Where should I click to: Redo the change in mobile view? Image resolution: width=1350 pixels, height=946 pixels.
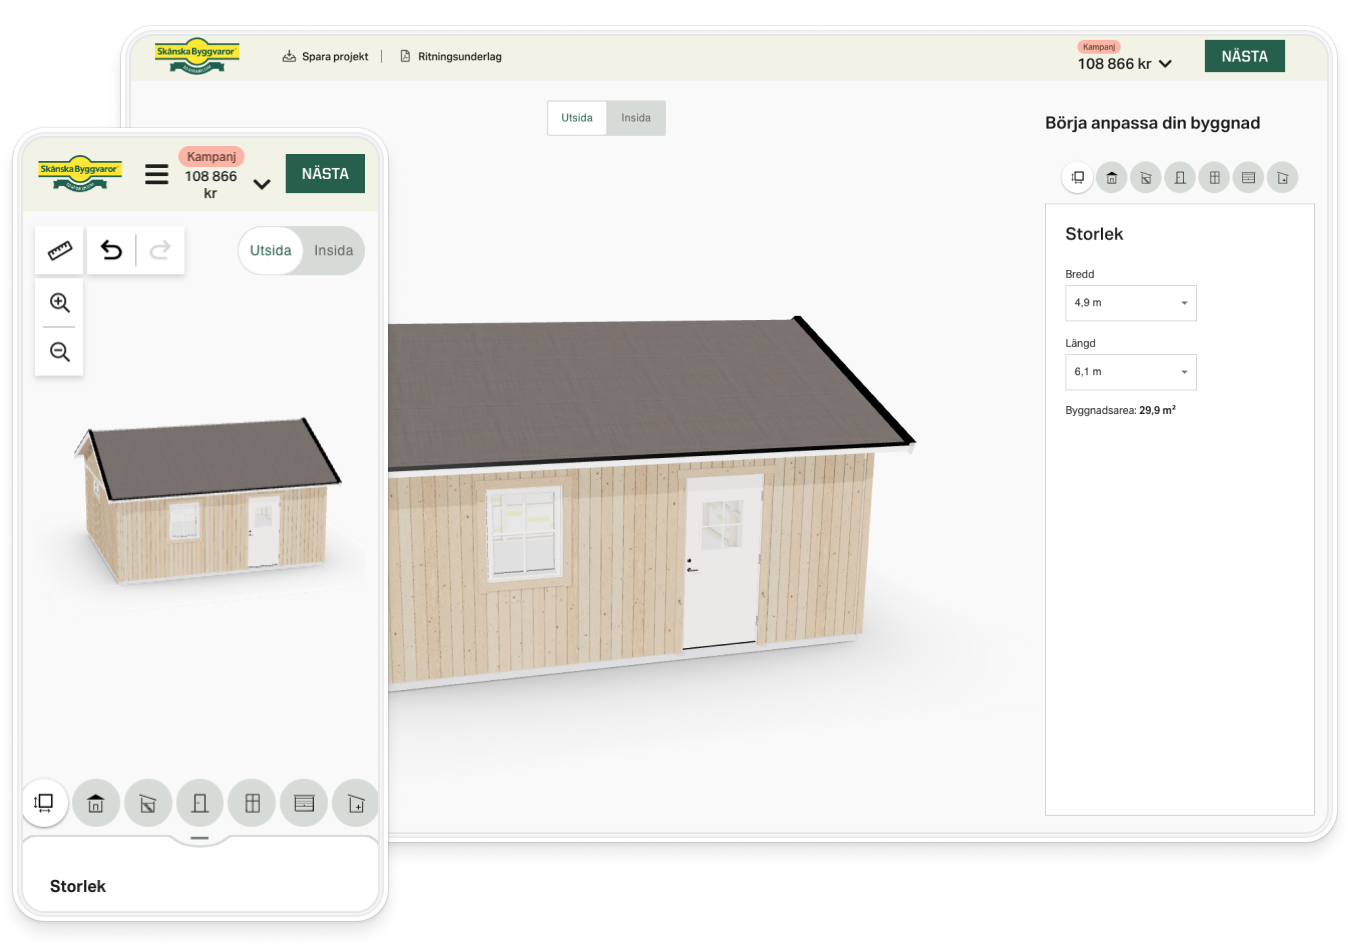click(x=160, y=250)
